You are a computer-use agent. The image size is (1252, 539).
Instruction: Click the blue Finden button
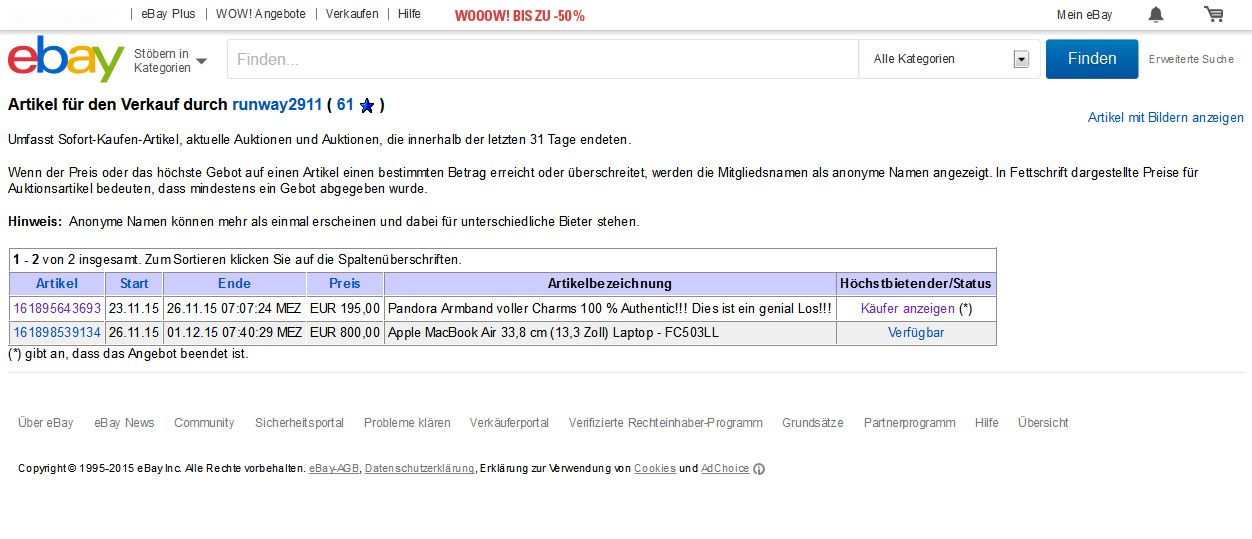tap(1092, 59)
